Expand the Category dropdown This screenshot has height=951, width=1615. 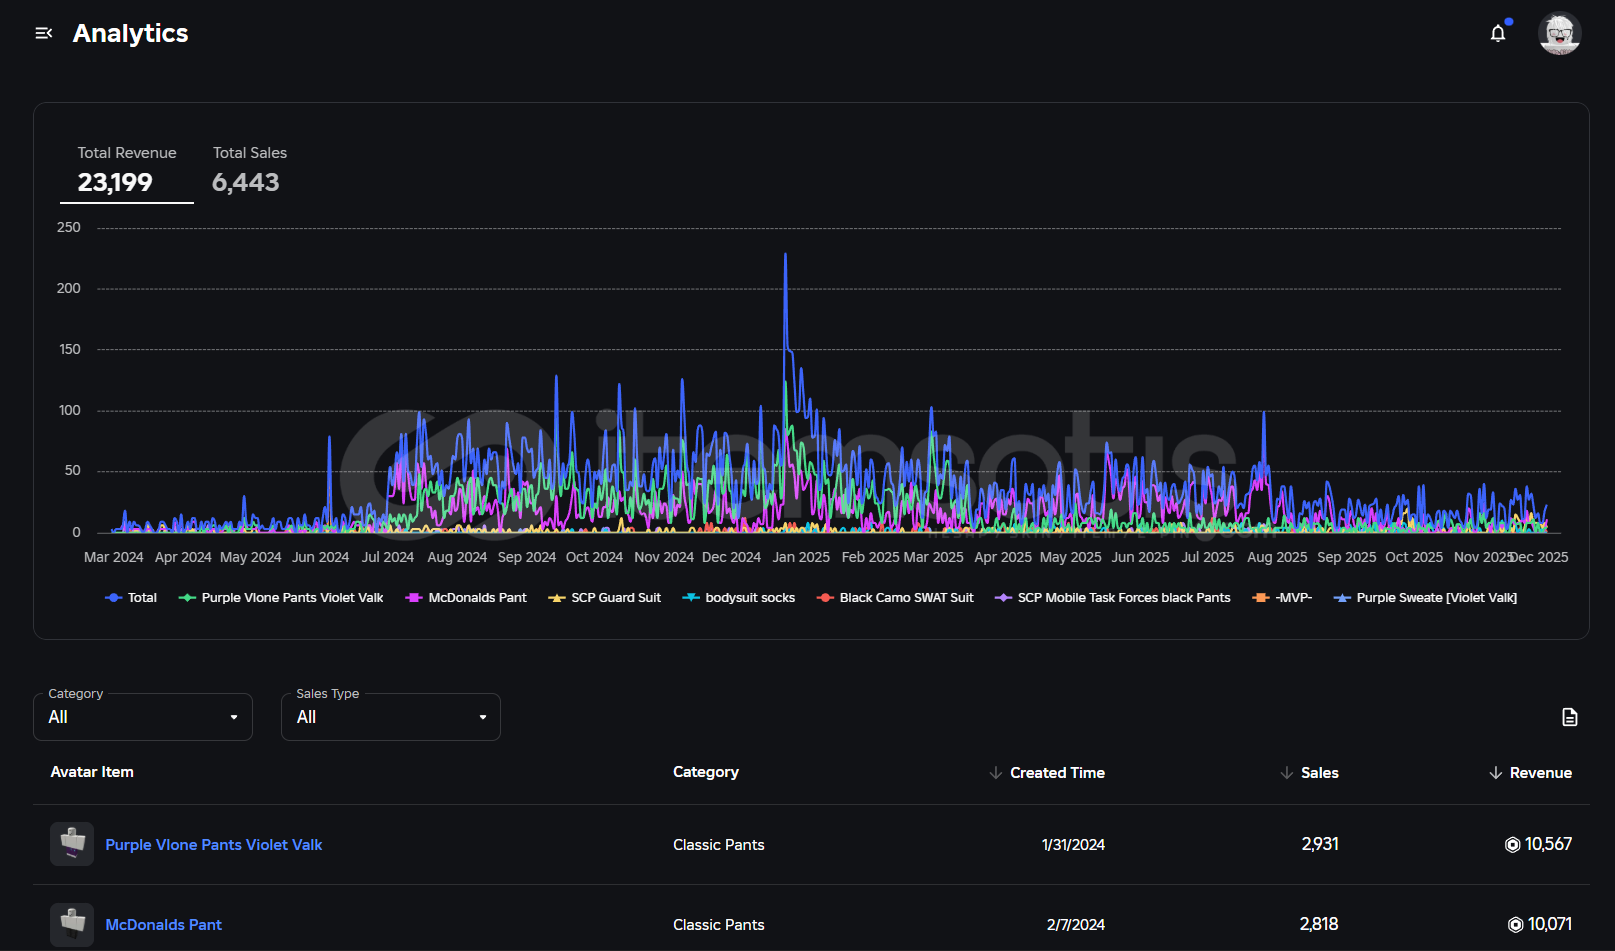coord(143,717)
